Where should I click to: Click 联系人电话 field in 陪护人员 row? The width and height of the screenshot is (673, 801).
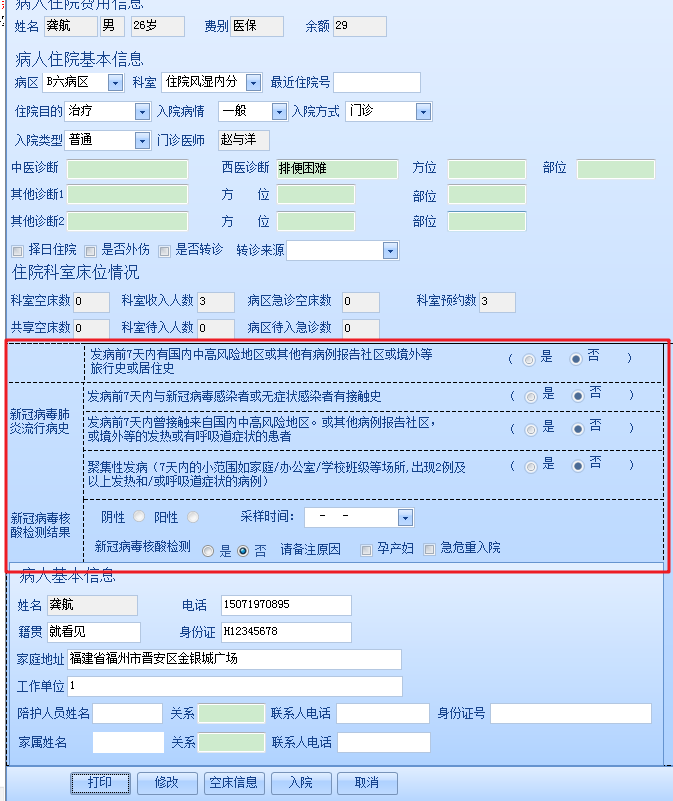click(x=383, y=714)
